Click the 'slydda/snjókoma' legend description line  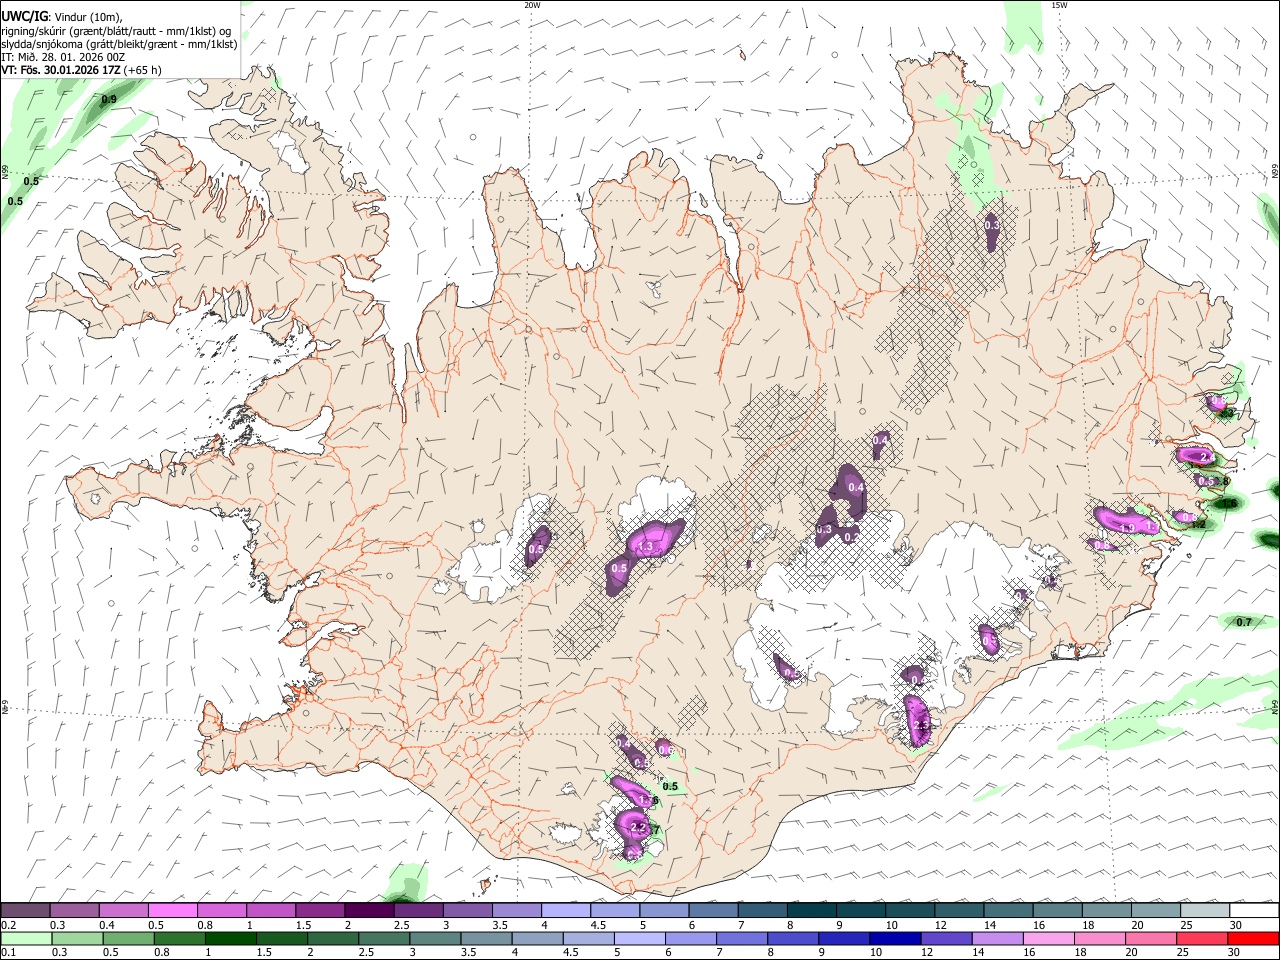coord(119,44)
